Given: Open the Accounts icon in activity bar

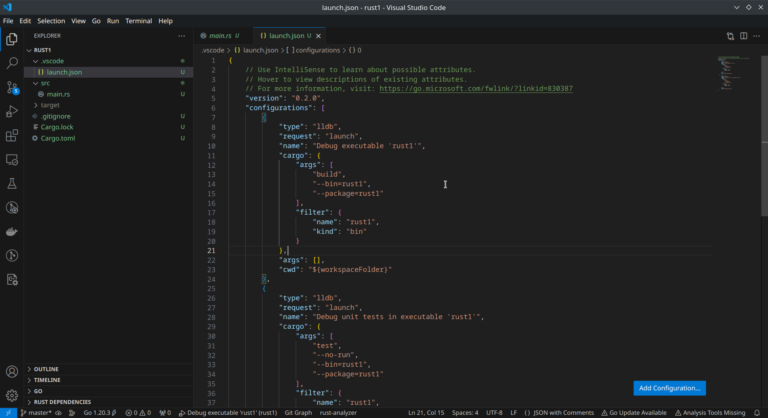Looking at the screenshot, I should [12, 371].
